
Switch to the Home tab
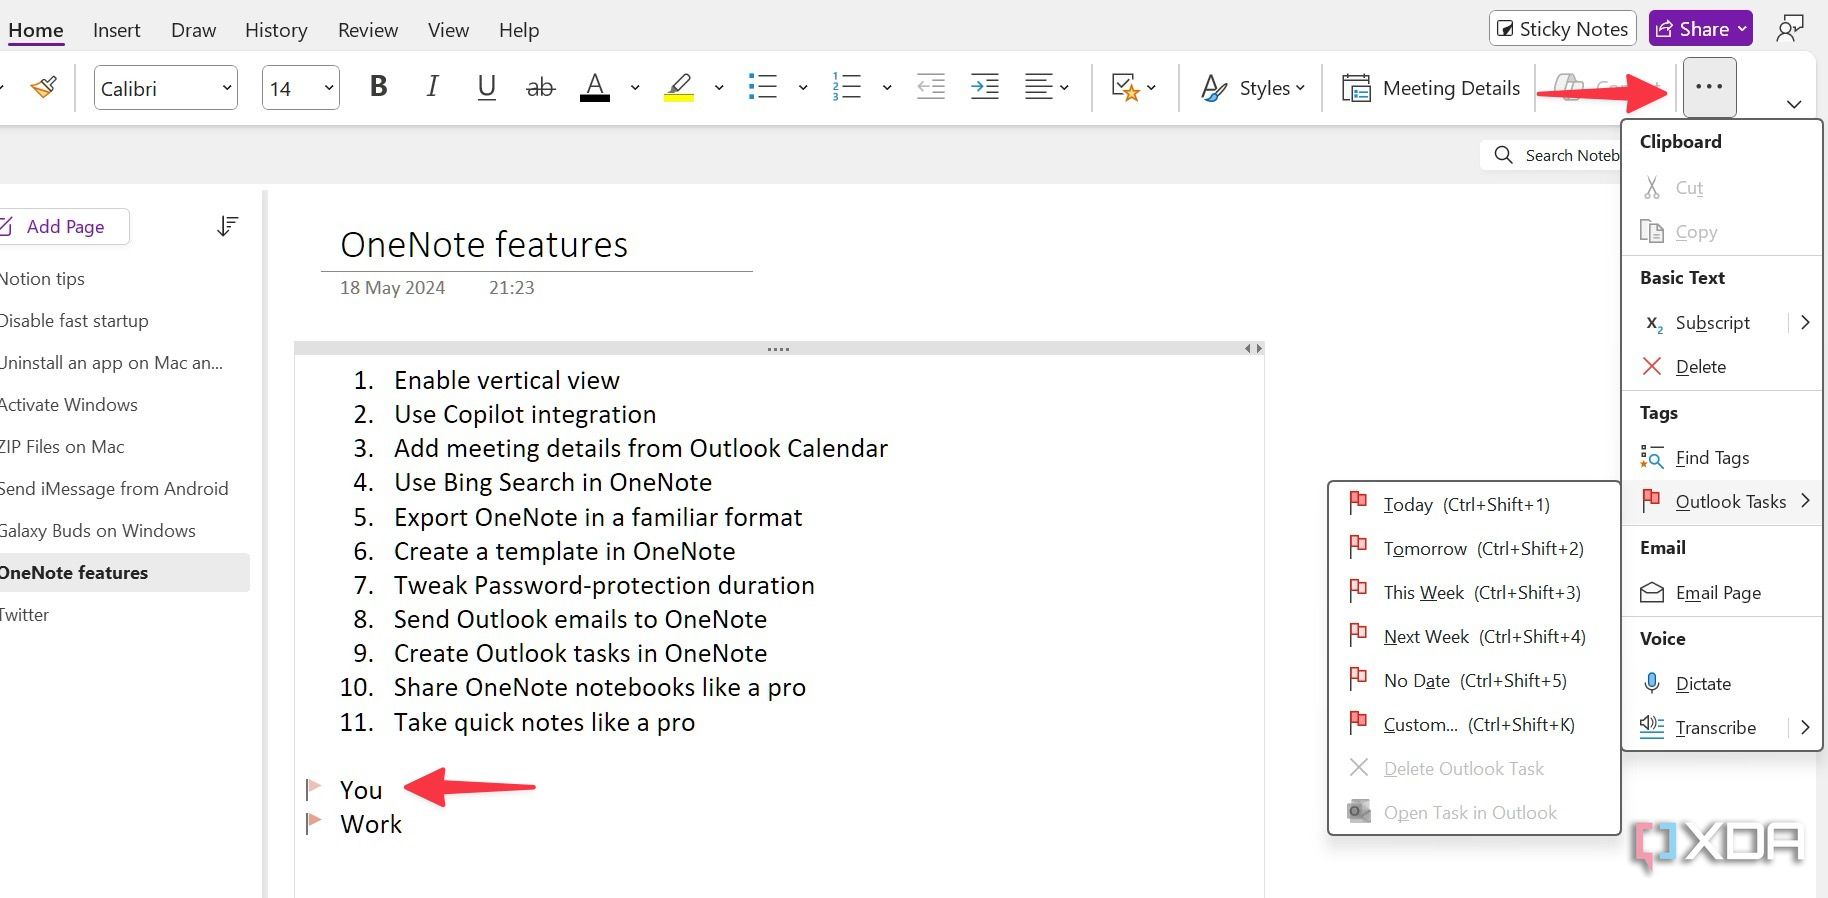point(36,30)
